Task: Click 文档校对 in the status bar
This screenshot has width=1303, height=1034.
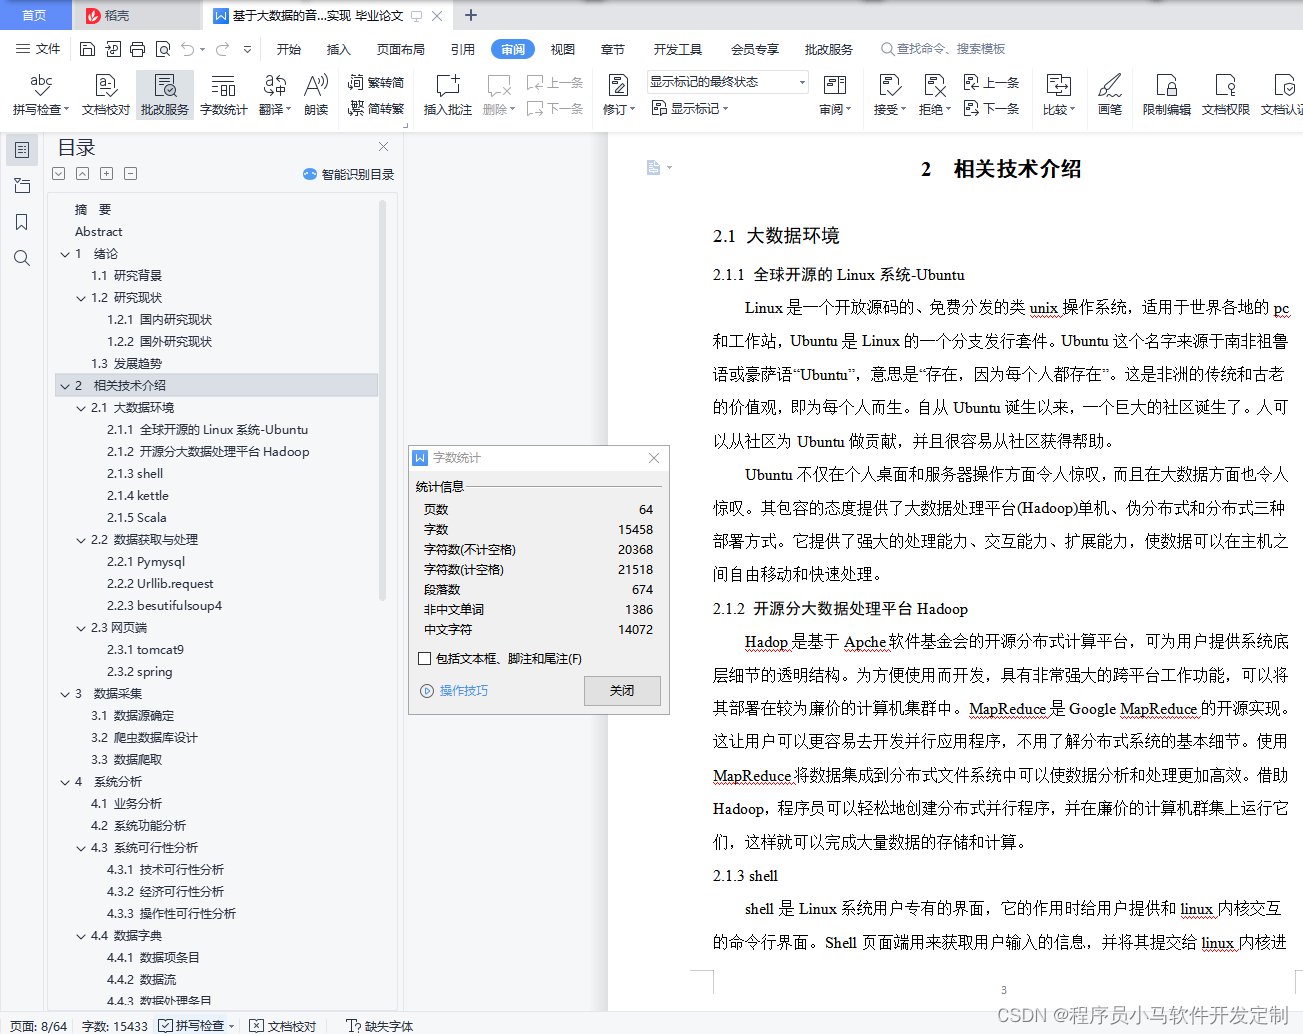Action: coord(283,1026)
